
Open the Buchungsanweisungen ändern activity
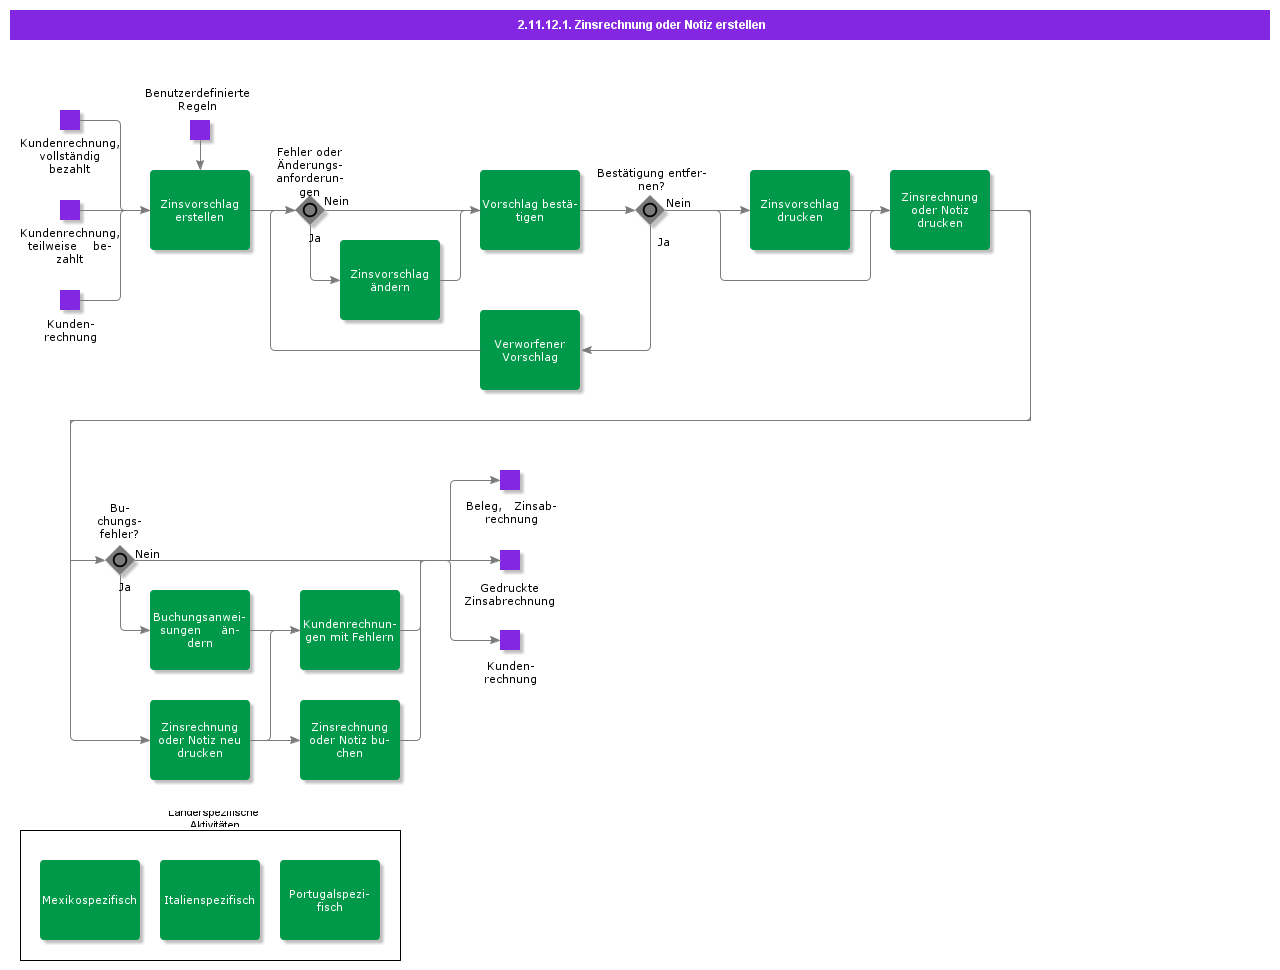click(200, 630)
